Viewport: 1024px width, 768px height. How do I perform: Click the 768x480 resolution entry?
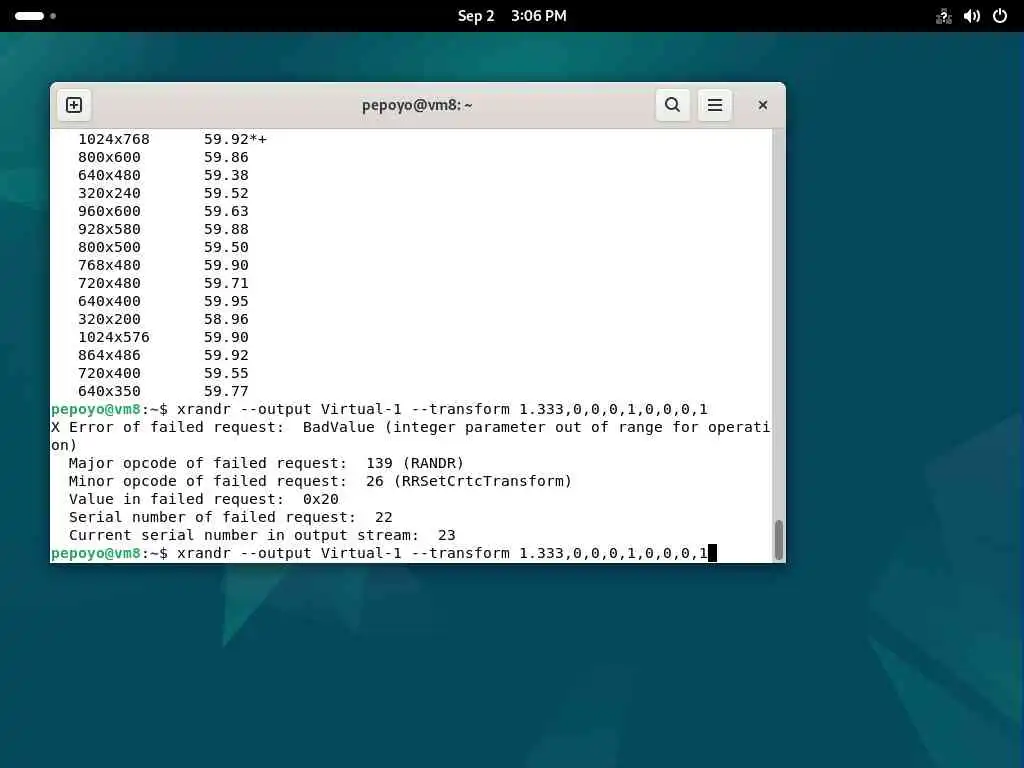tap(109, 265)
